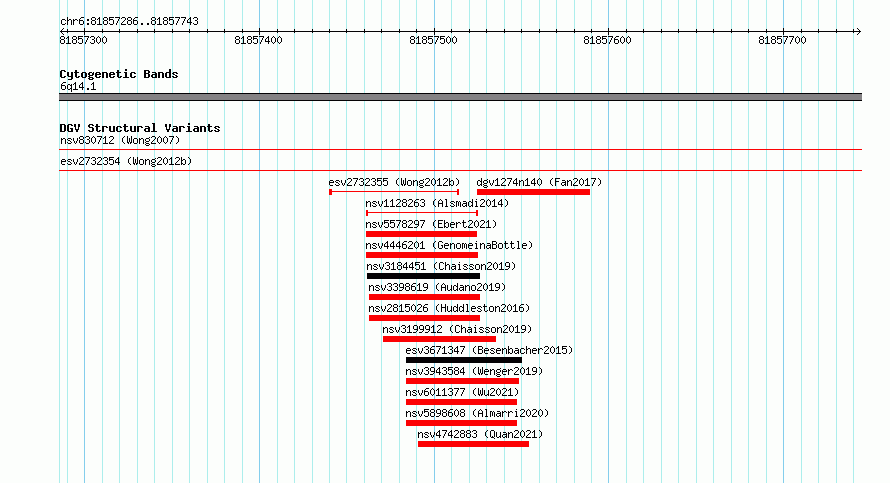This screenshot has width=890, height=483.
Task: Open esv3671347 (Besenbacher2015) label
Action: click(489, 350)
